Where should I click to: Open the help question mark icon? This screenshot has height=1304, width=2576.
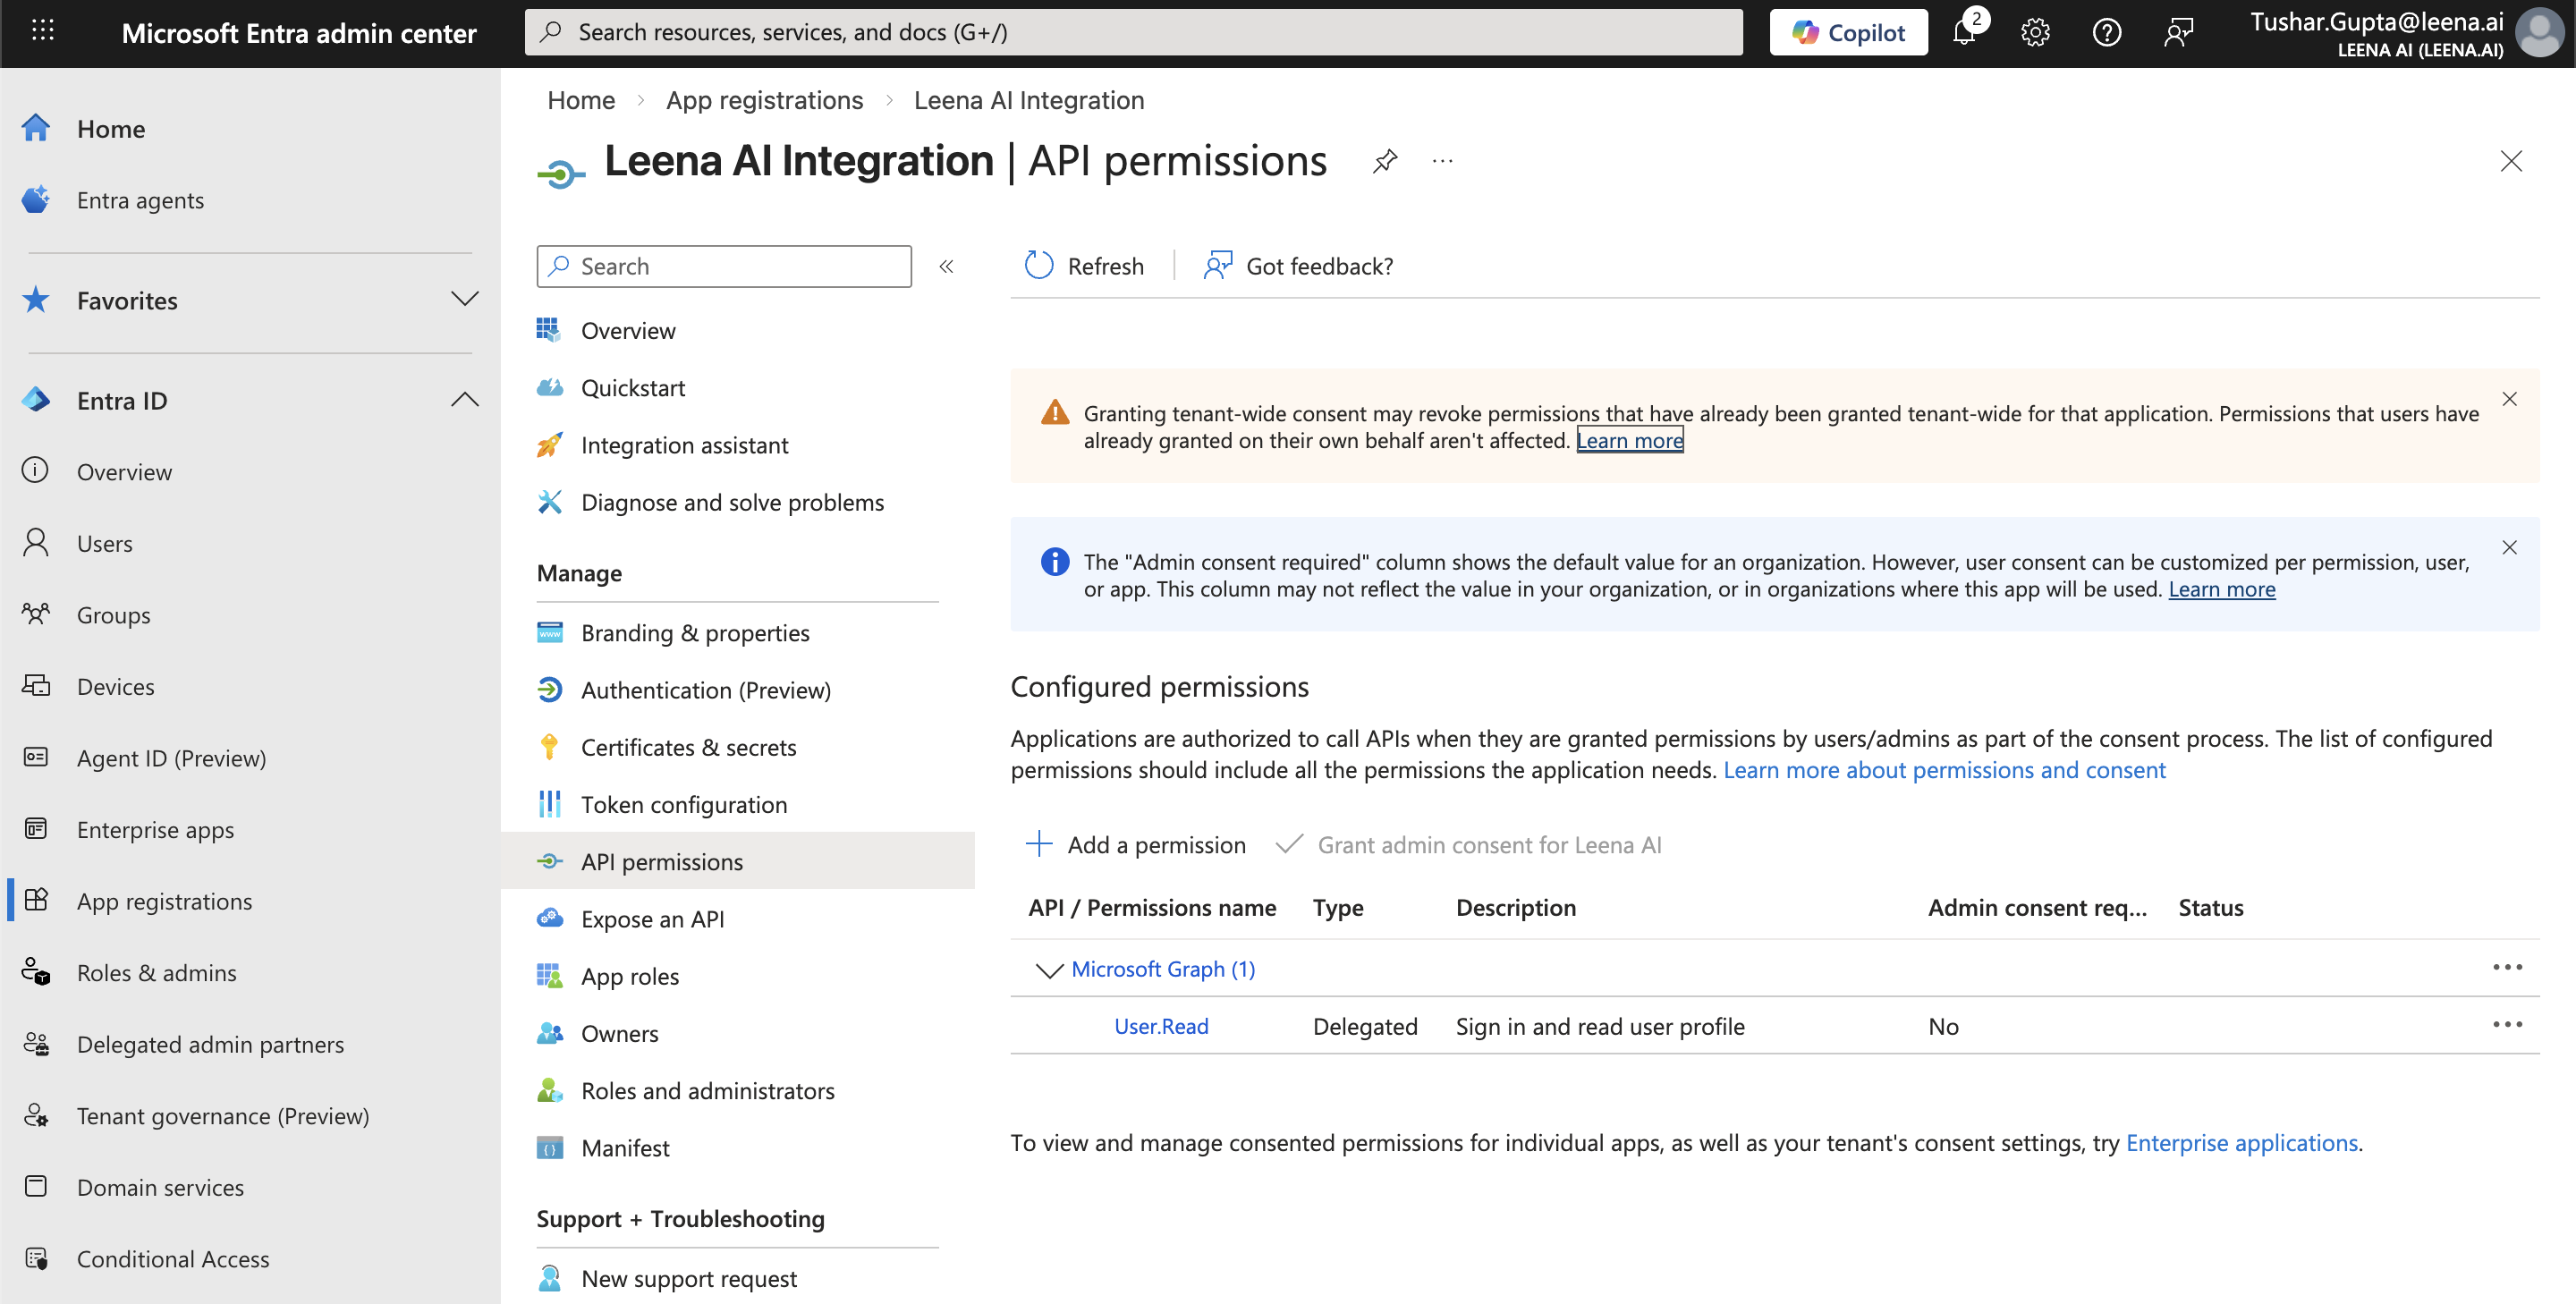click(2106, 32)
